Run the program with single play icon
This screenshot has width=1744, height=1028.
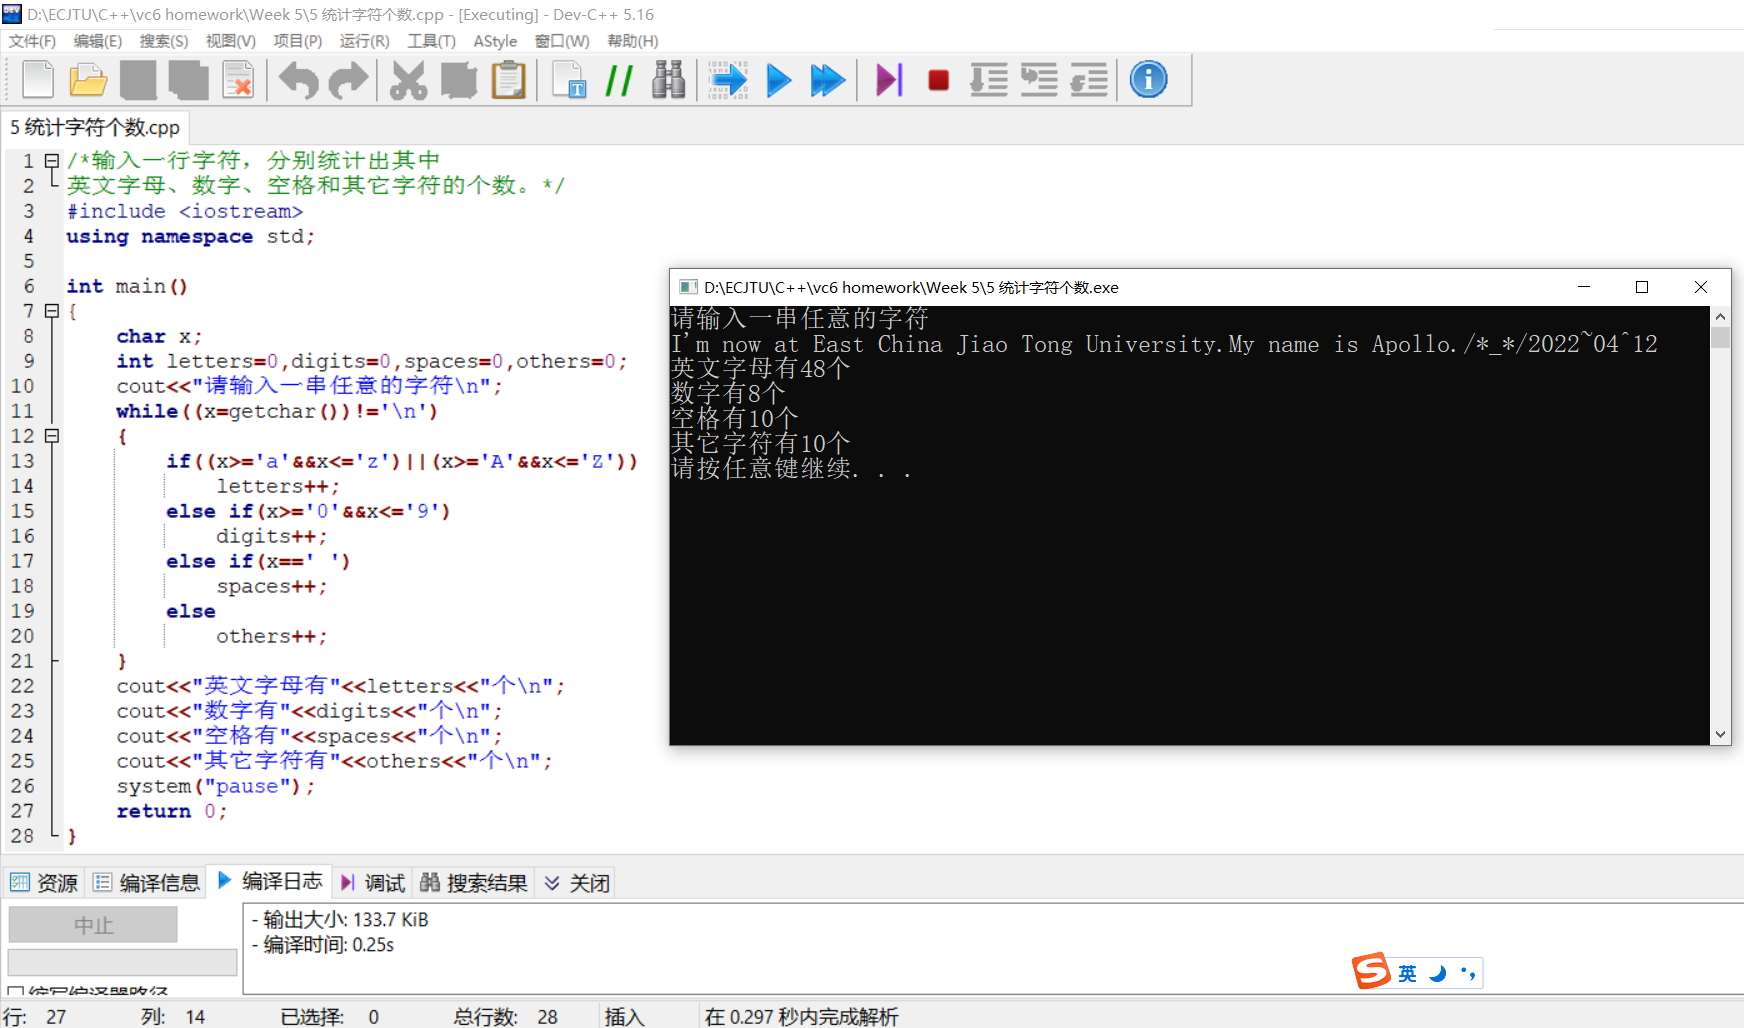click(x=778, y=80)
